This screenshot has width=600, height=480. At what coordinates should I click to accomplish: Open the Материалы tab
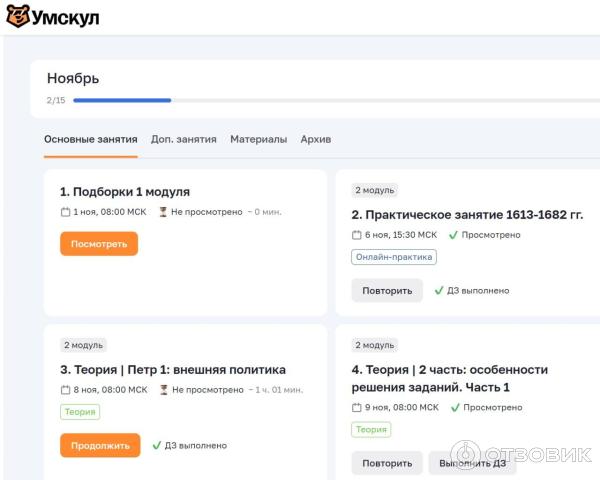pos(258,139)
